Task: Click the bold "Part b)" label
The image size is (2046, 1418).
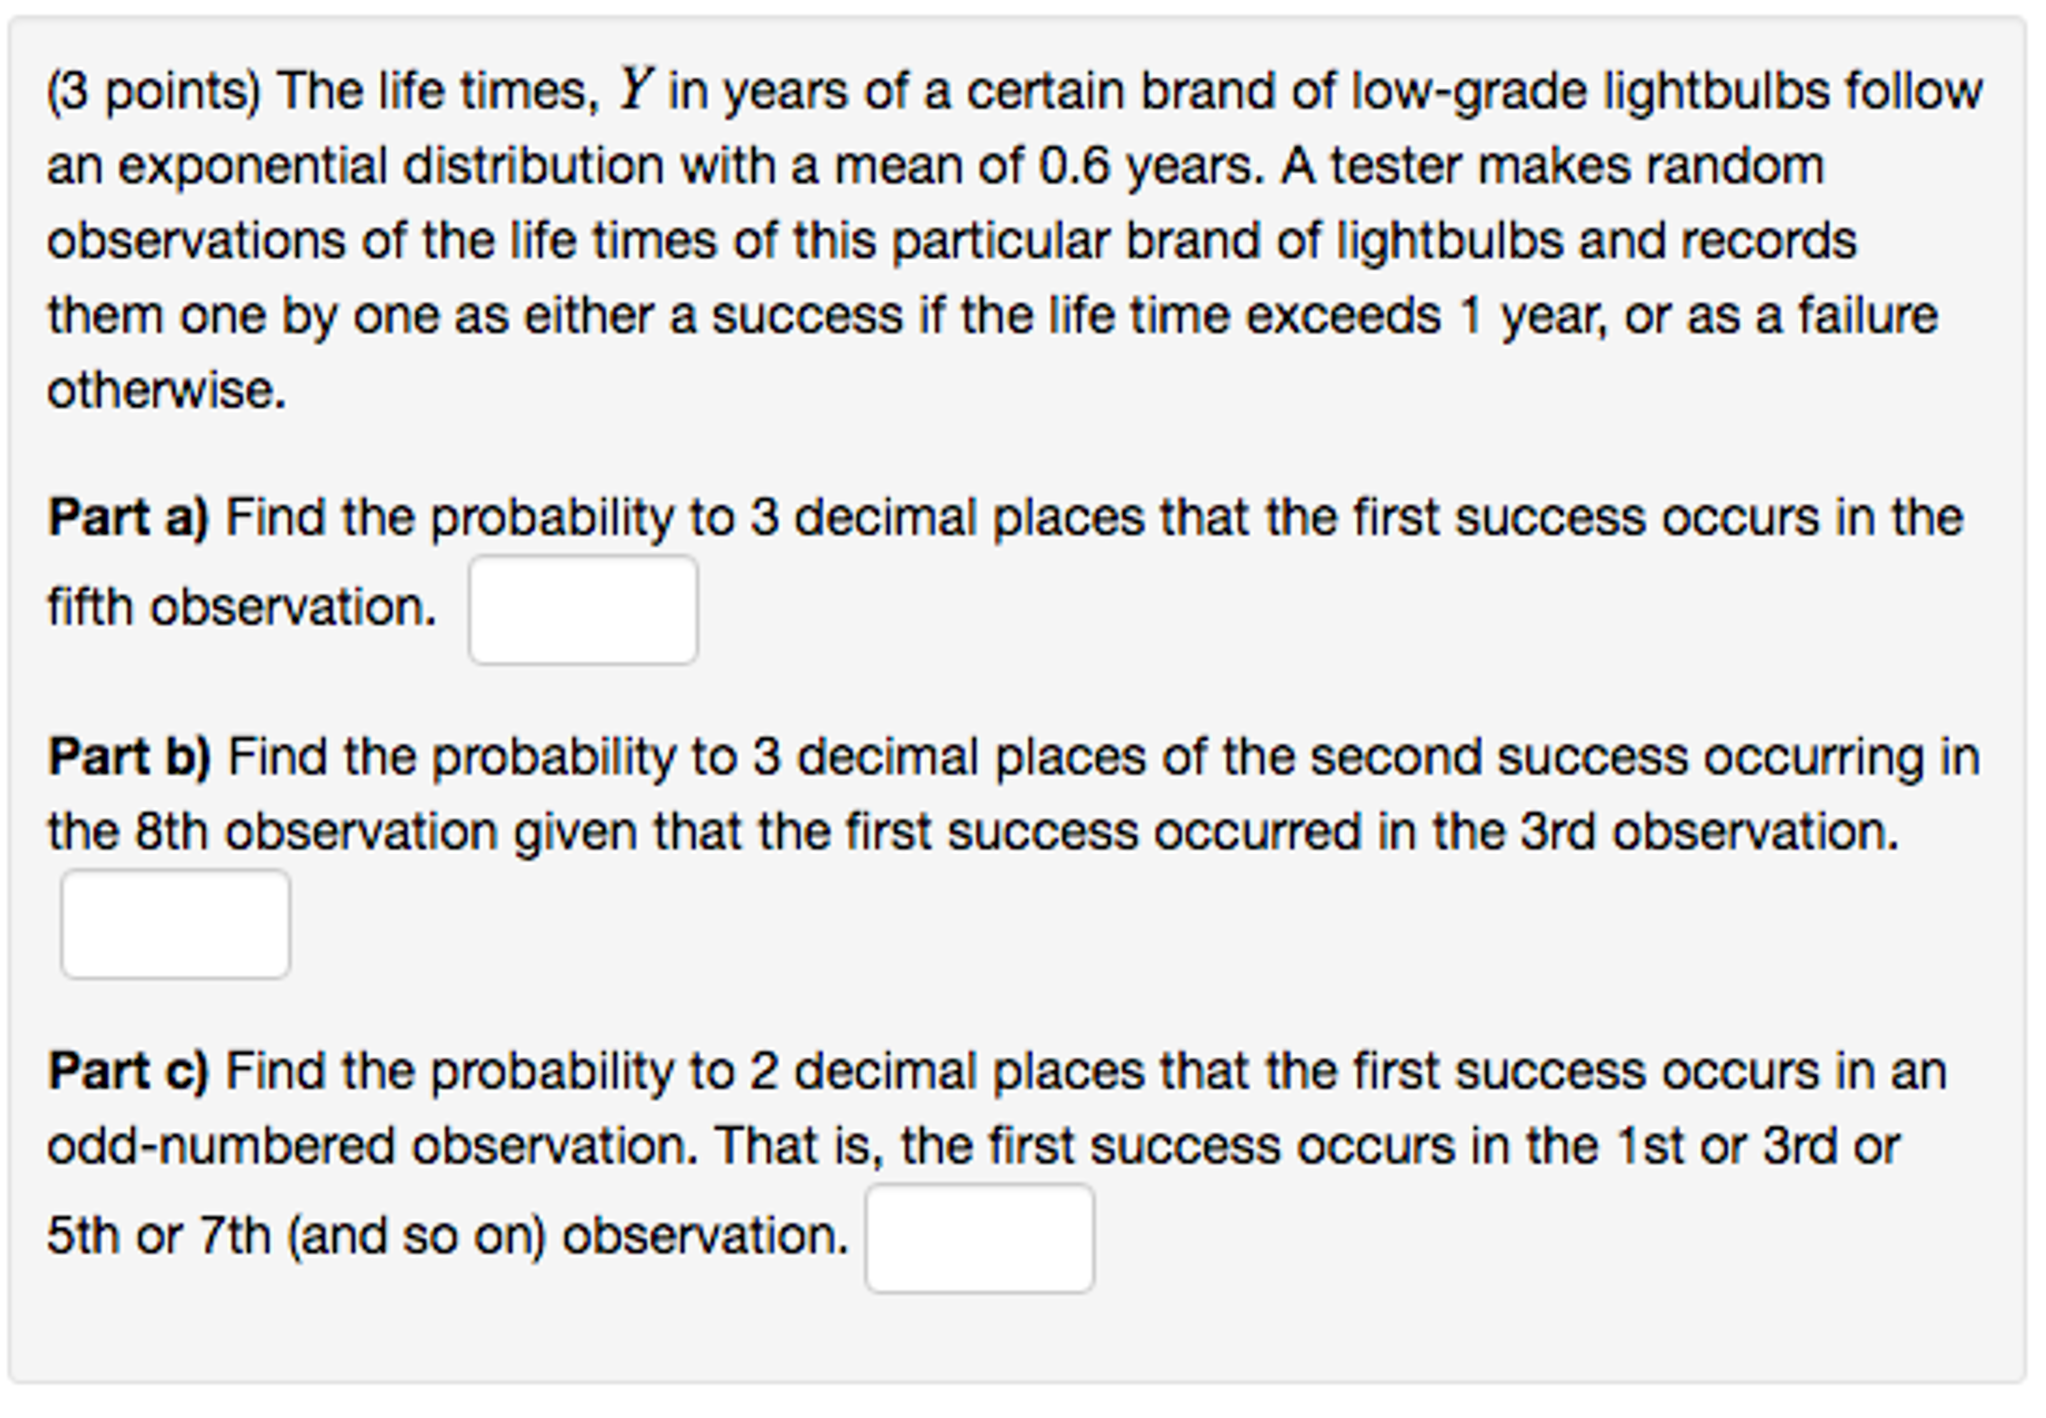Action: [x=129, y=757]
